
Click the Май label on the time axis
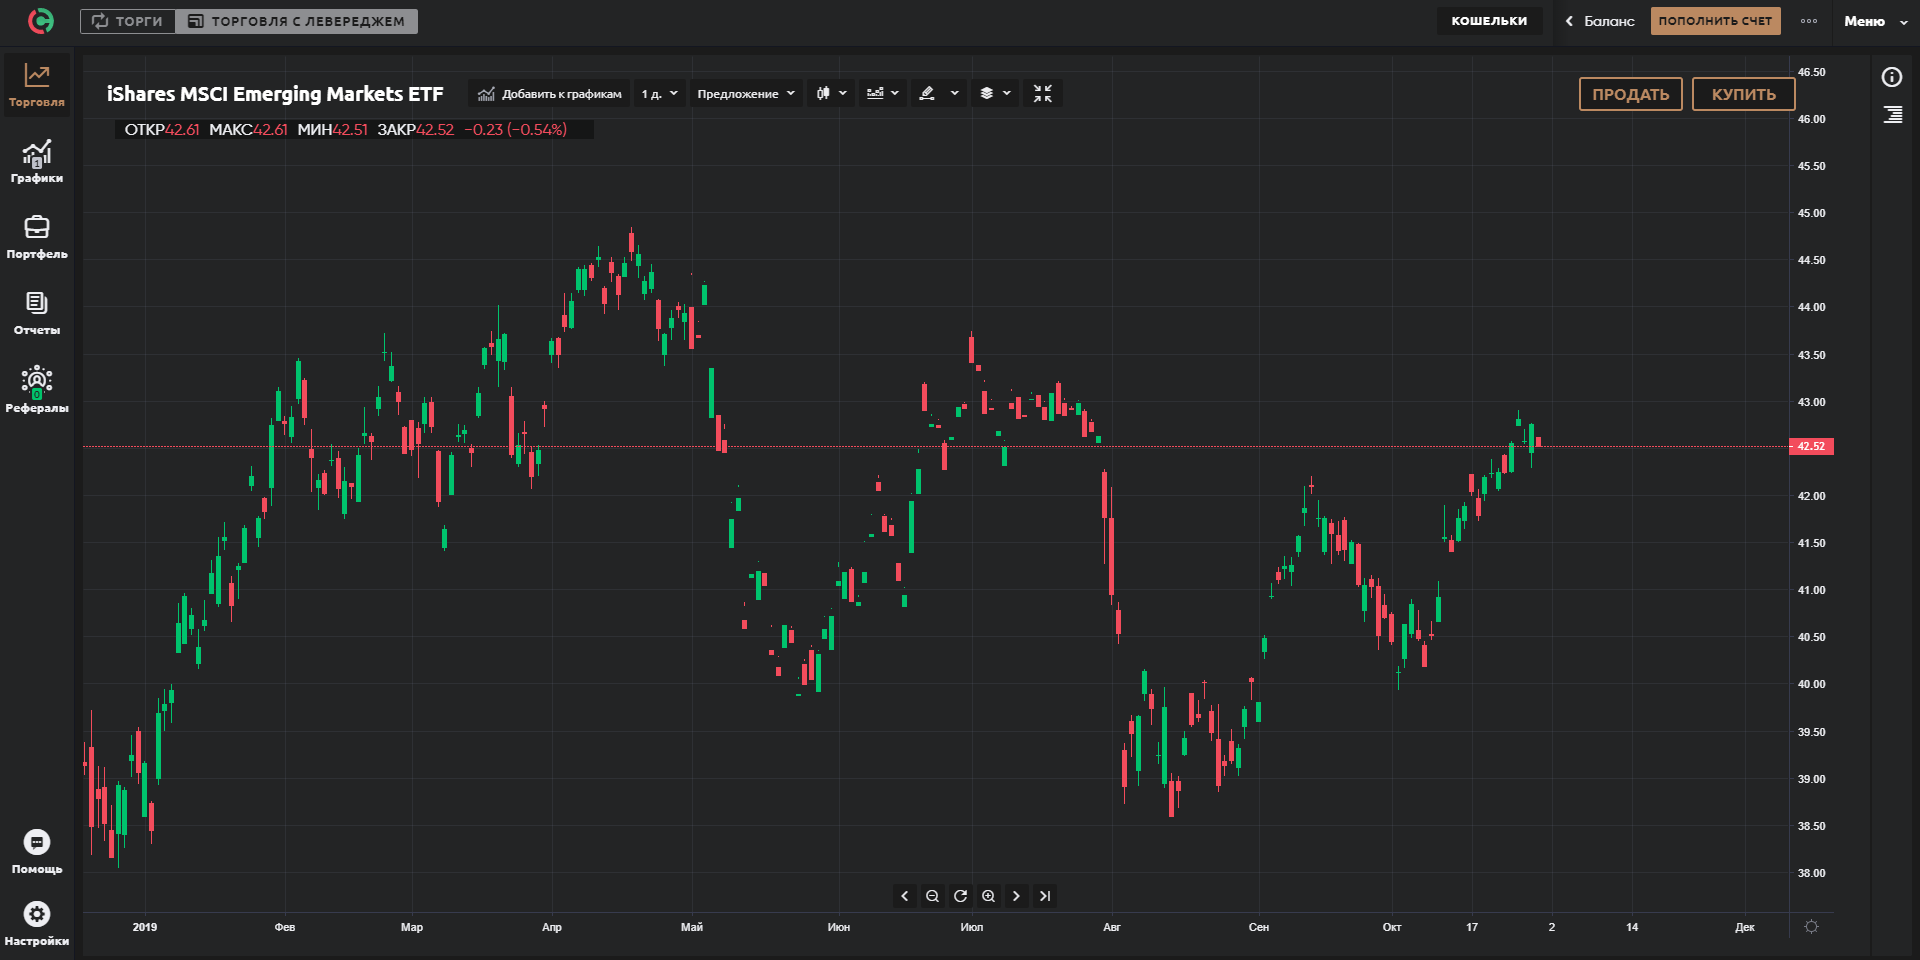point(692,927)
